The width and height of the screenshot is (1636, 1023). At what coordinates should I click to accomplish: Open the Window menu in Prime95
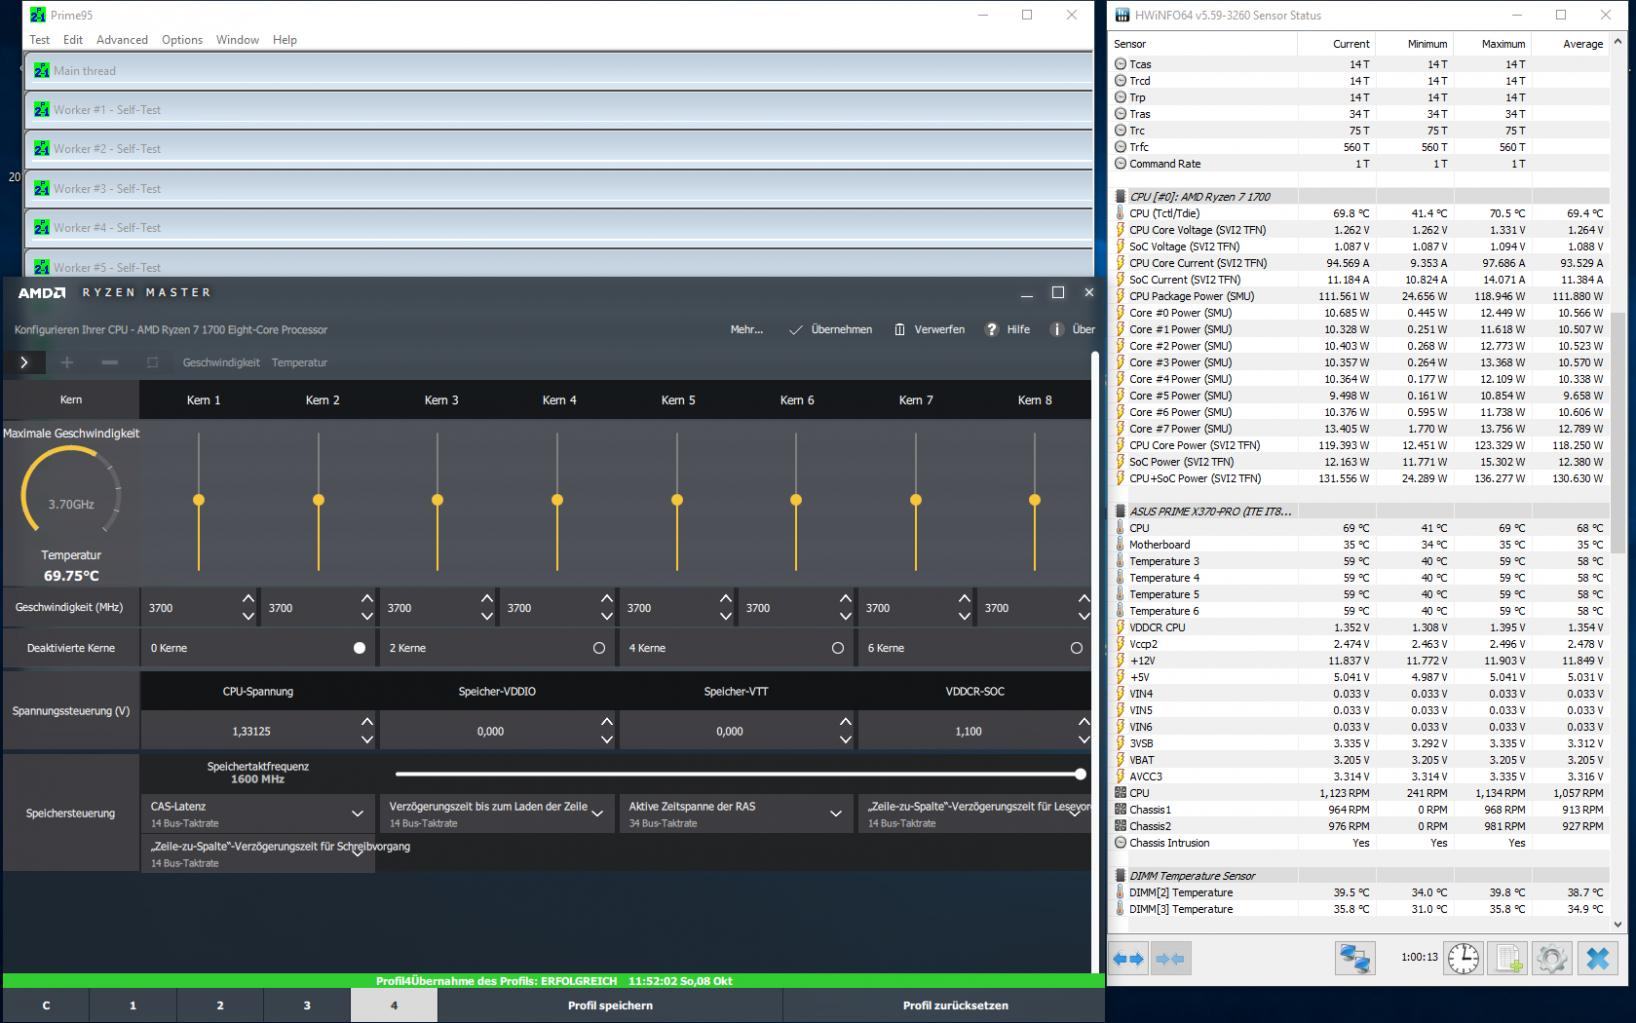coord(238,40)
